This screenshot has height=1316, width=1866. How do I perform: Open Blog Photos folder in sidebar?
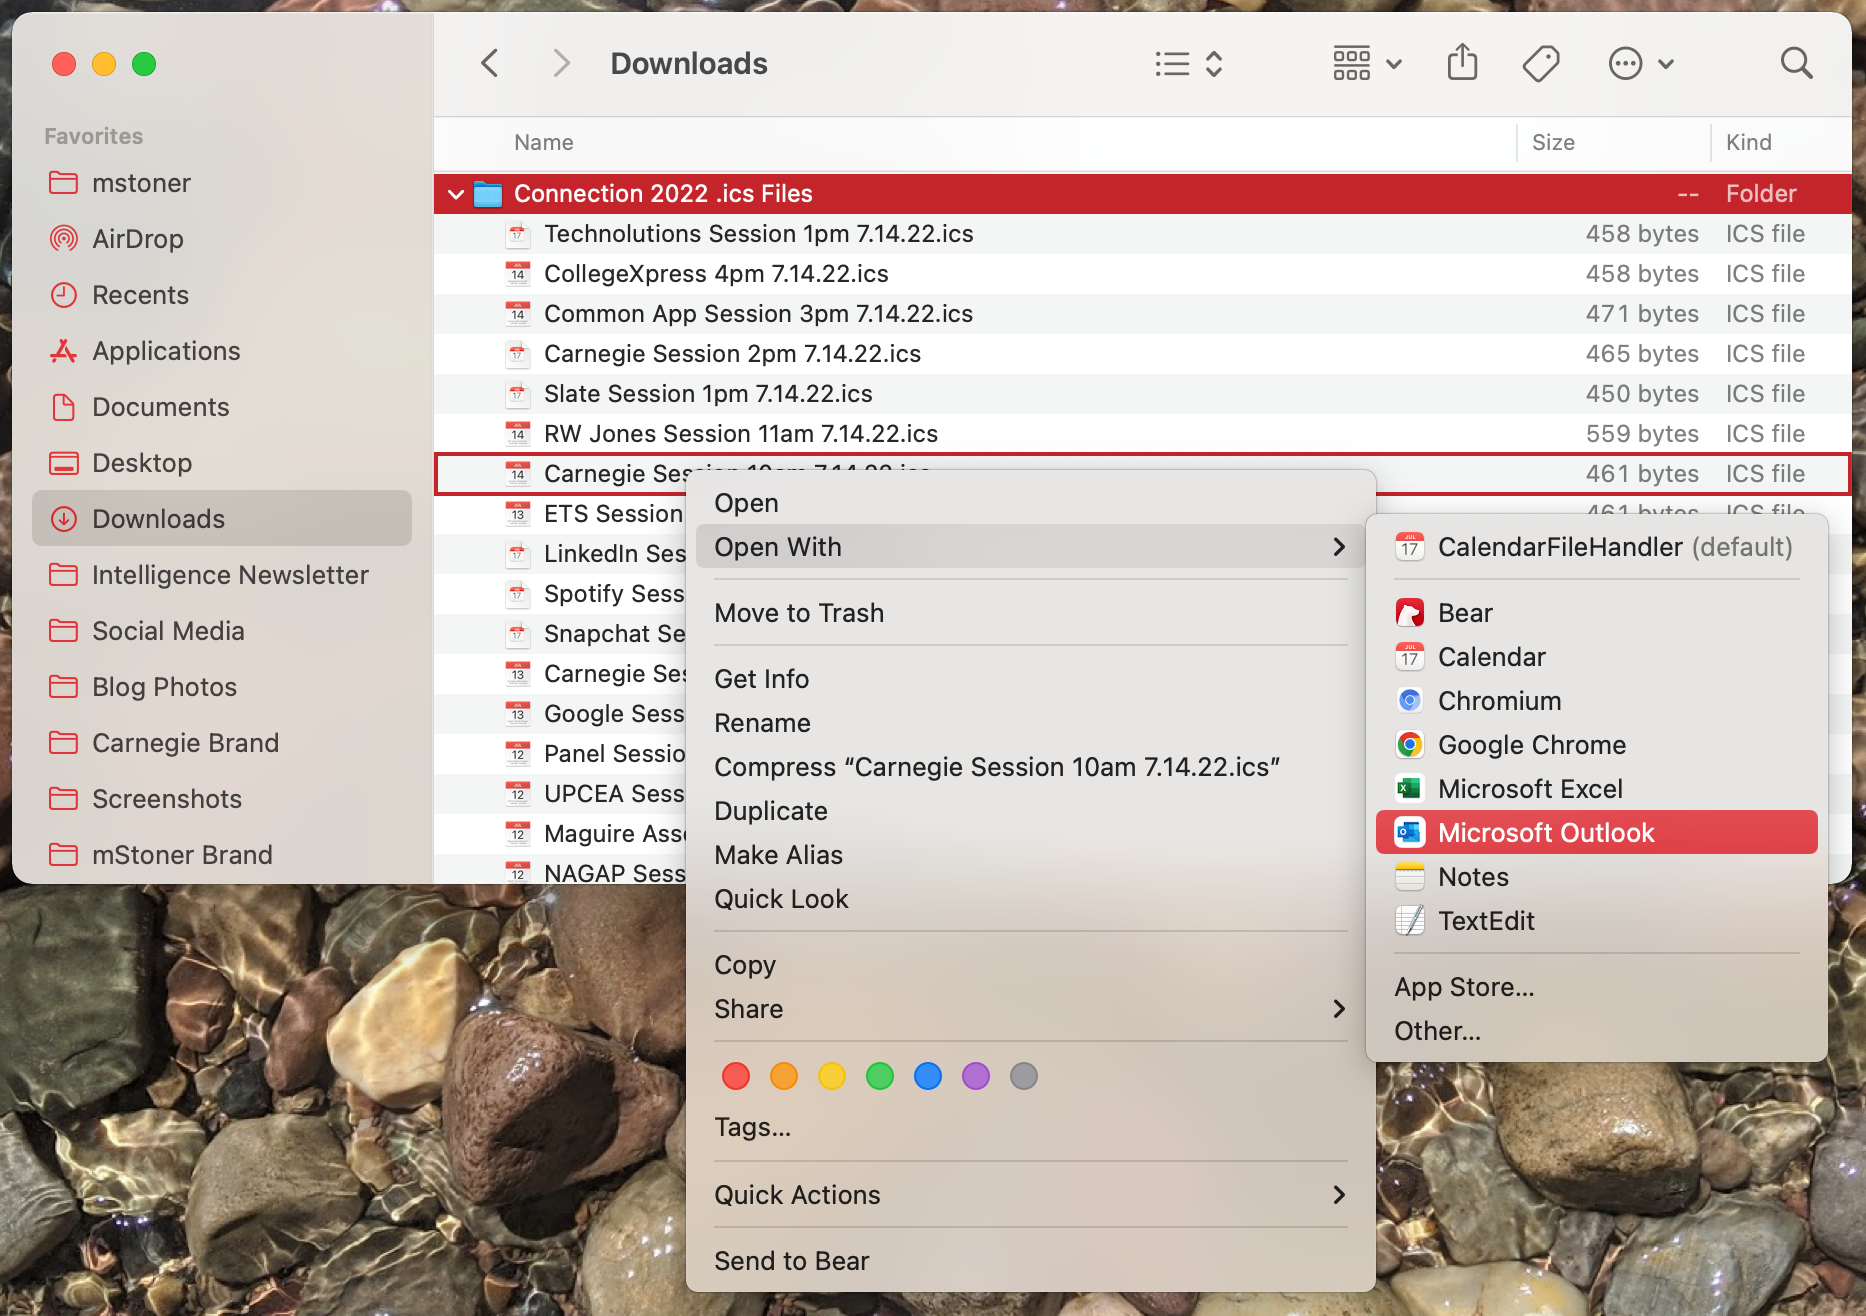222,687
